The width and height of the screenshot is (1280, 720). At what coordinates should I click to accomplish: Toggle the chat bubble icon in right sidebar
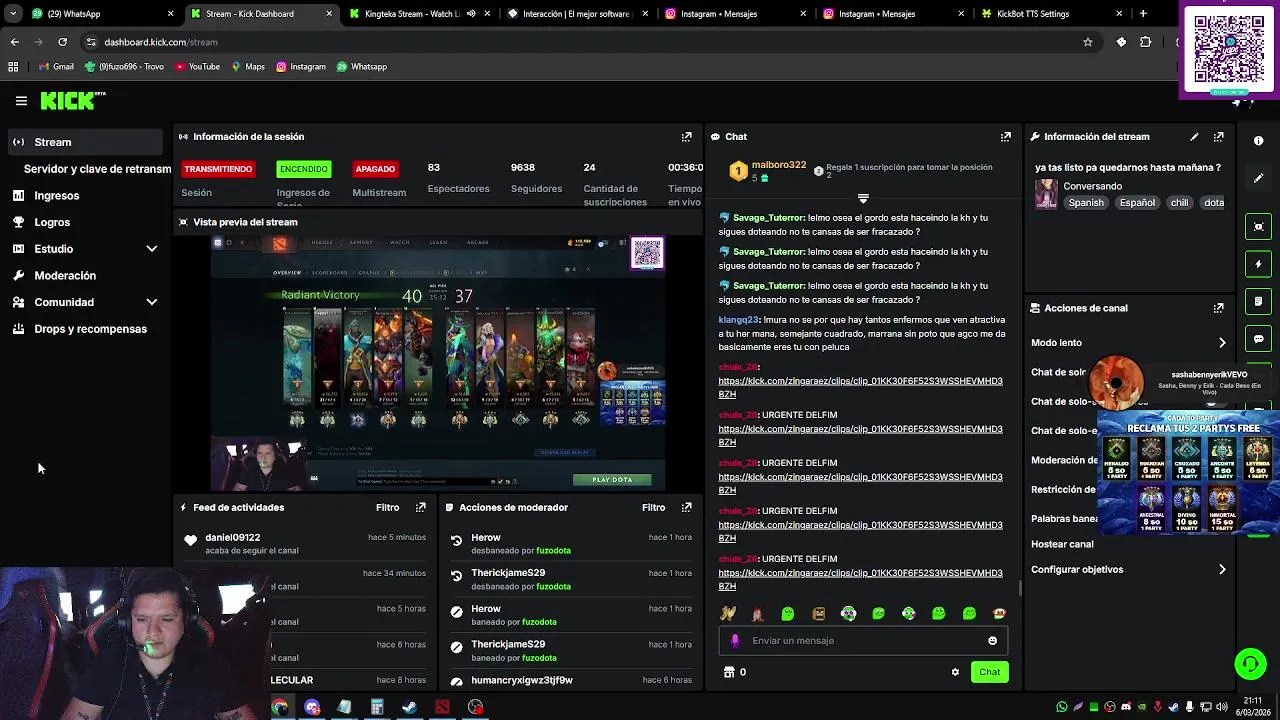click(x=1259, y=338)
